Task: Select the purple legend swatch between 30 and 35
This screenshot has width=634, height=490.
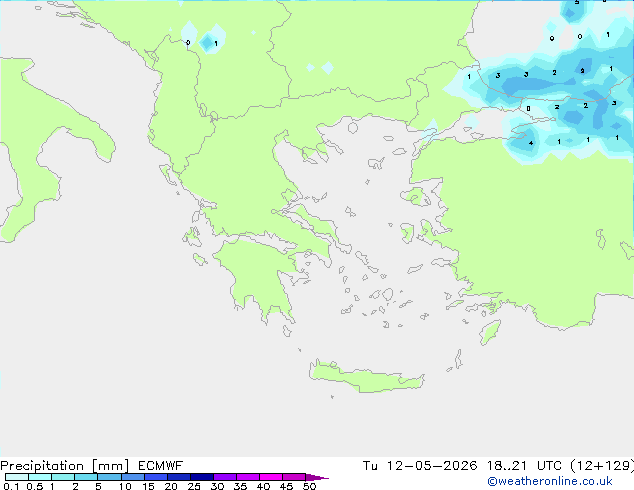Action: (225, 477)
